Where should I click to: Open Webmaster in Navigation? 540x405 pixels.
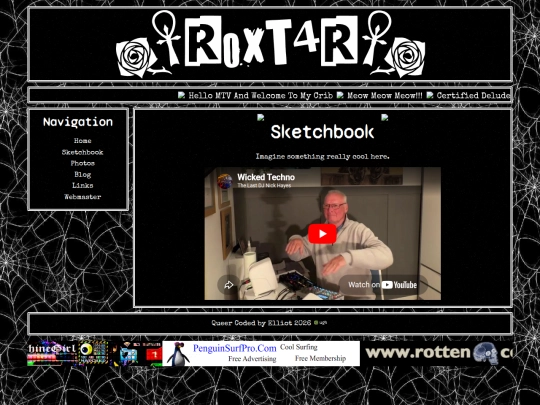[83, 197]
